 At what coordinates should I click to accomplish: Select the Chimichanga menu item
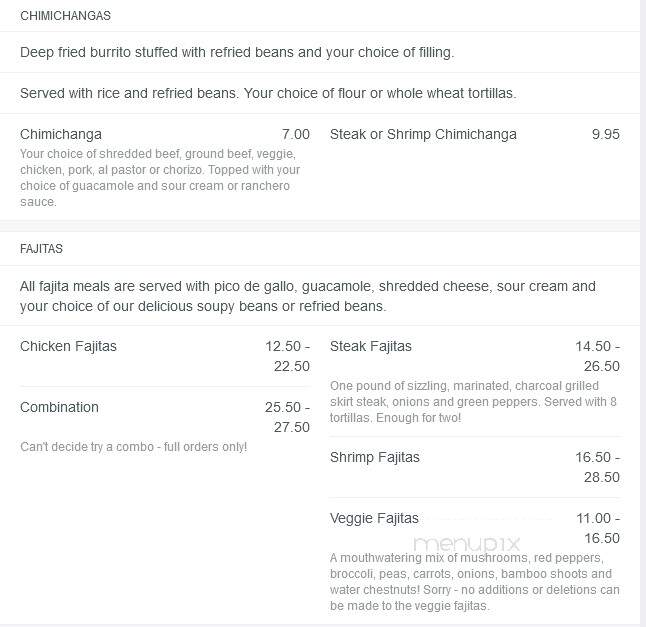tap(61, 134)
